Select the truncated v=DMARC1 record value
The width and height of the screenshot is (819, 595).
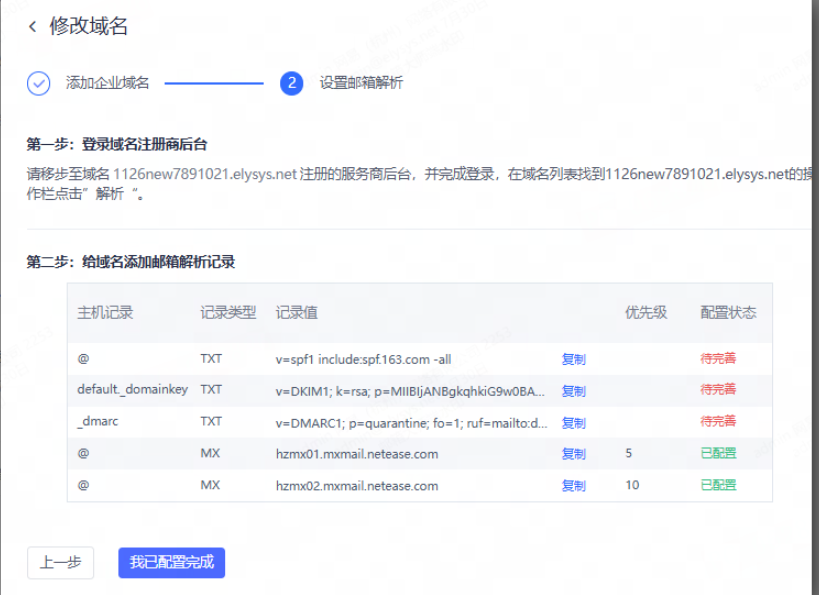412,423
